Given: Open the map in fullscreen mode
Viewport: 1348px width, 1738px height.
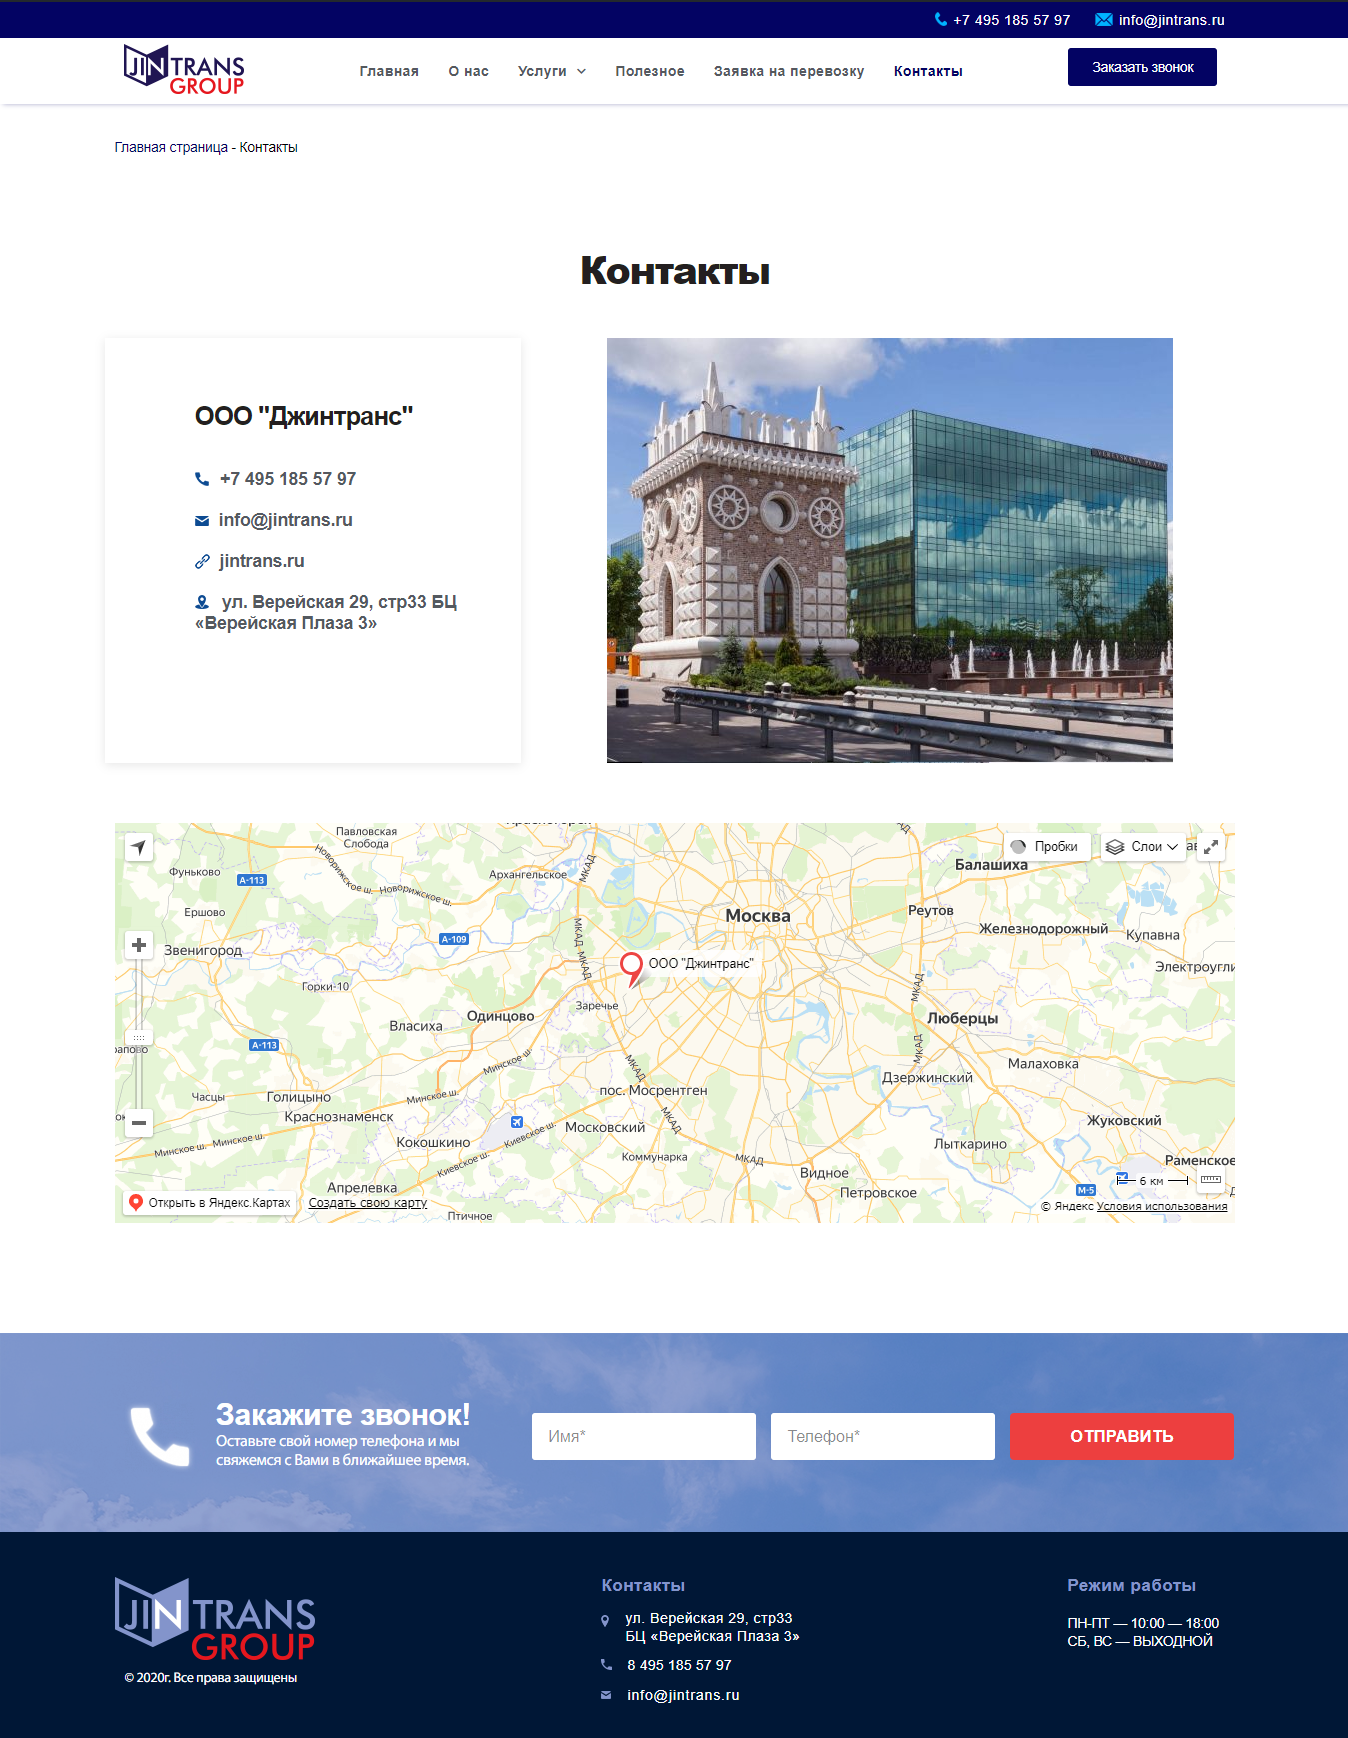Looking at the screenshot, I should [1211, 847].
